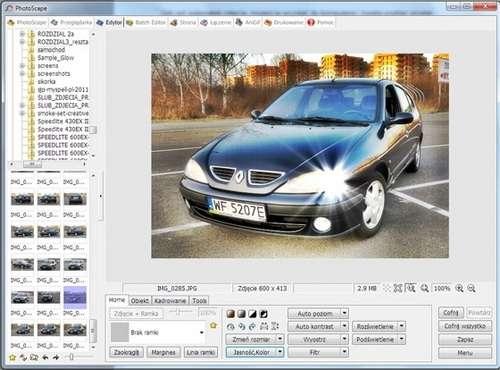Viewport: 500px width, 370px height.
Task: Click the magnifier icon left of 100%
Action: tap(424, 288)
